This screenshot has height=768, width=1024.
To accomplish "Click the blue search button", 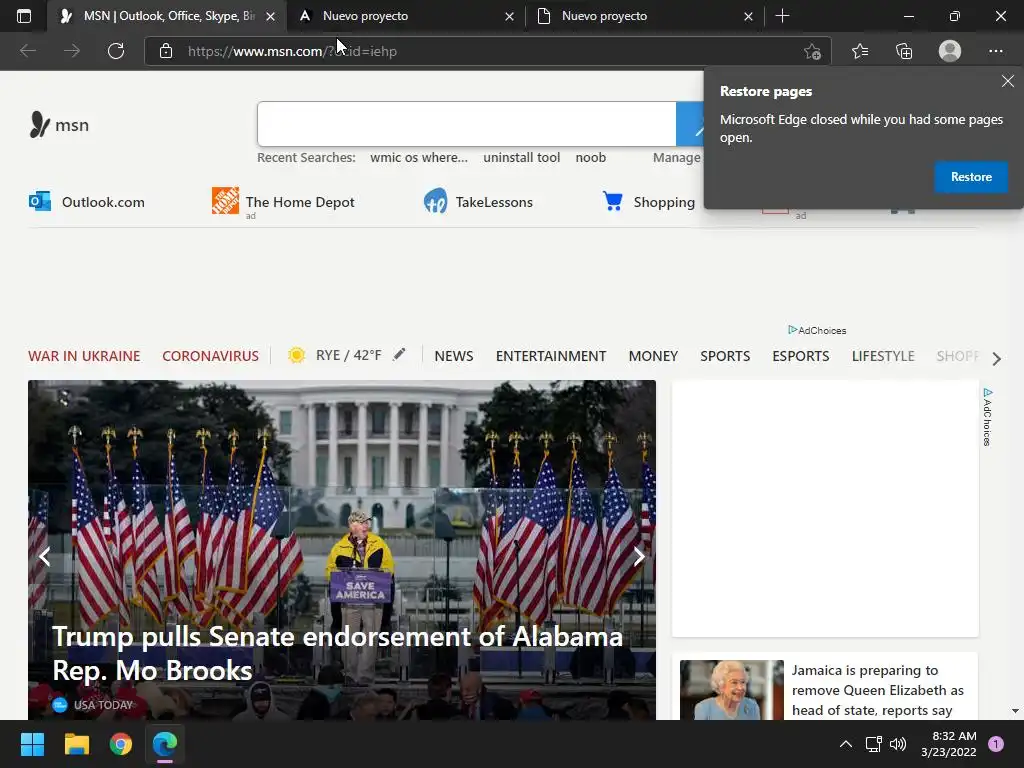I will click(690, 124).
